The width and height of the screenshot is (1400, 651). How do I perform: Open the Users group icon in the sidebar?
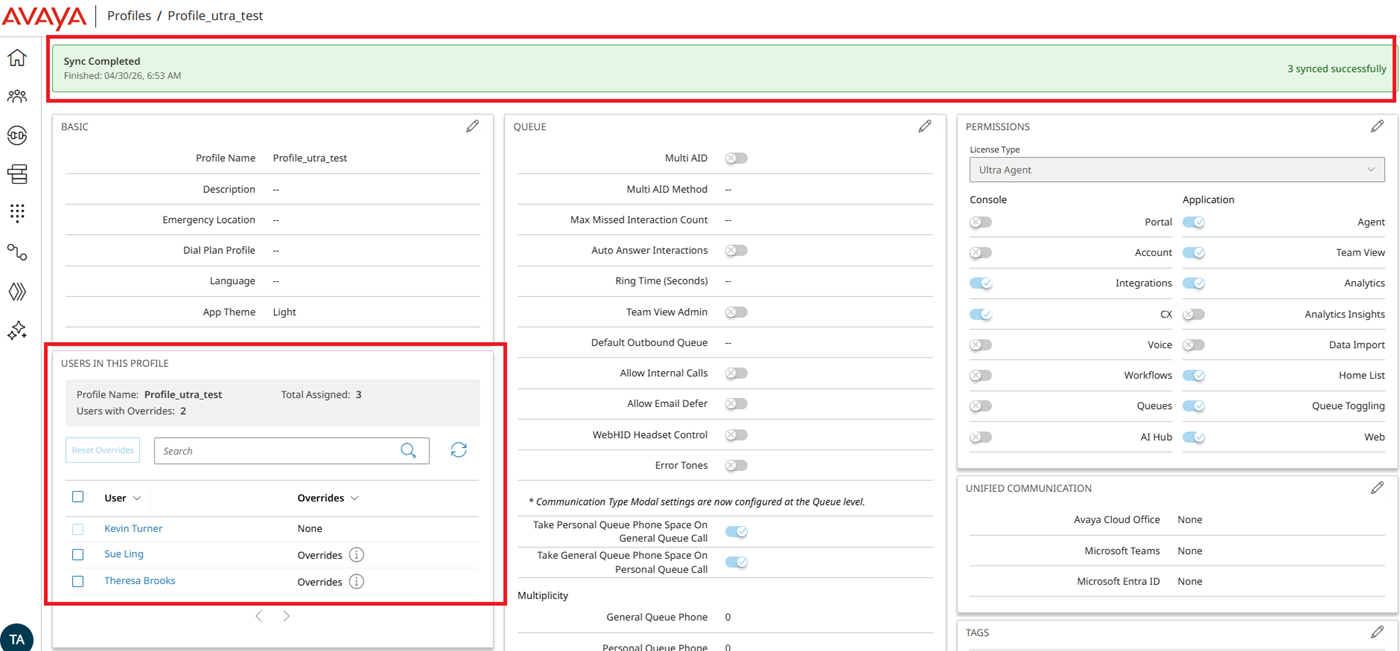pyautogui.click(x=17, y=97)
